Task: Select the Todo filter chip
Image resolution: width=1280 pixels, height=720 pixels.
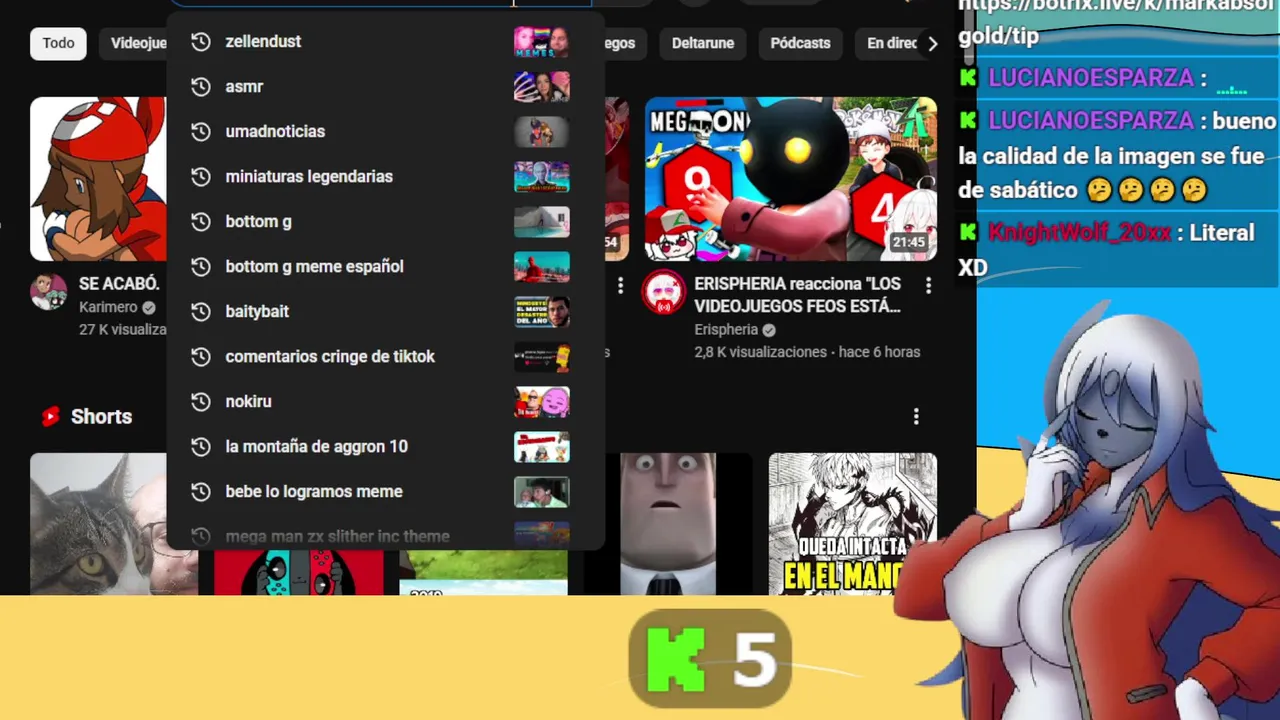Action: coord(58,43)
